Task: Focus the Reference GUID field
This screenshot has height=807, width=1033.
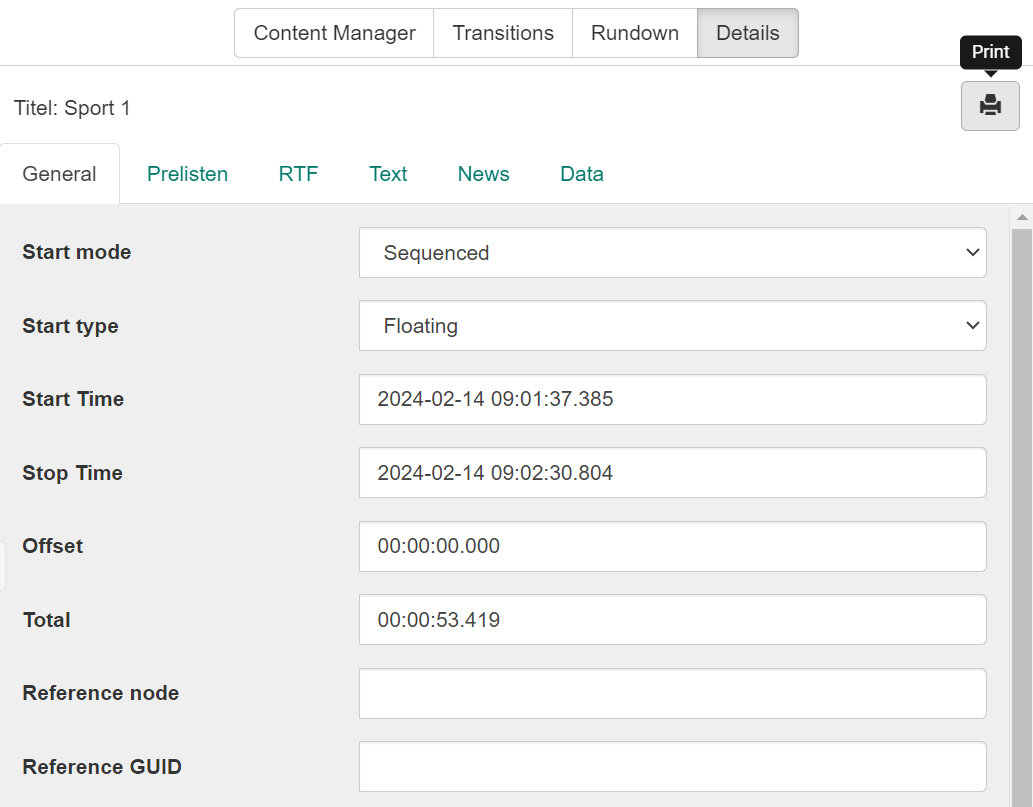Action: click(x=672, y=767)
